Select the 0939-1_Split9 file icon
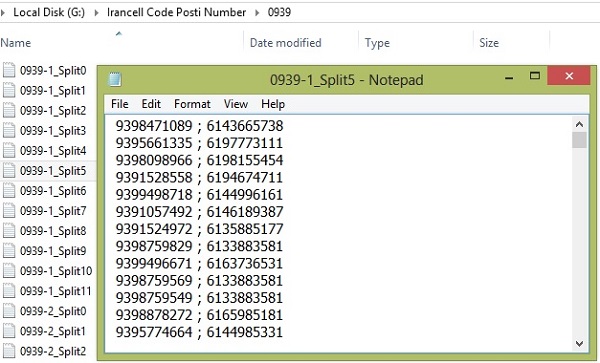 pyautogui.click(x=9, y=251)
